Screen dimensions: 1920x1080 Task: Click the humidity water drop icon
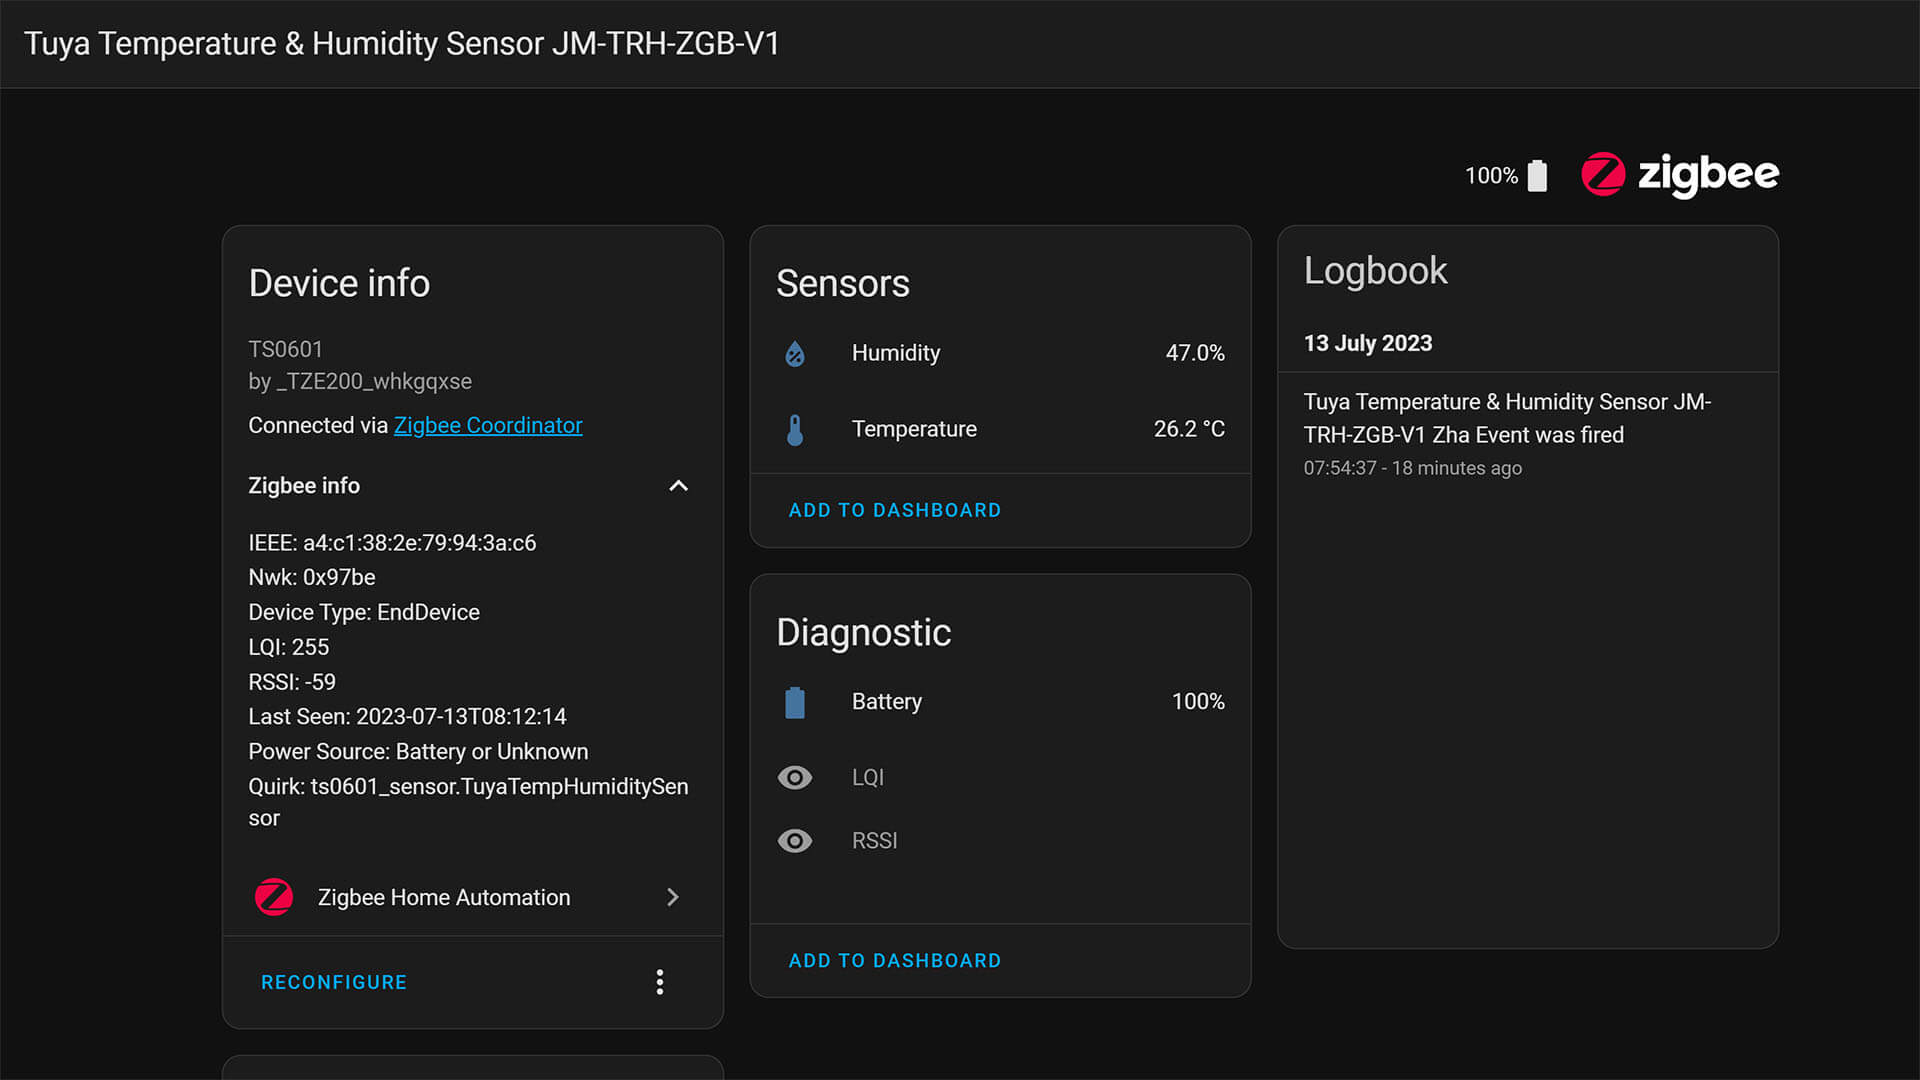(x=795, y=354)
